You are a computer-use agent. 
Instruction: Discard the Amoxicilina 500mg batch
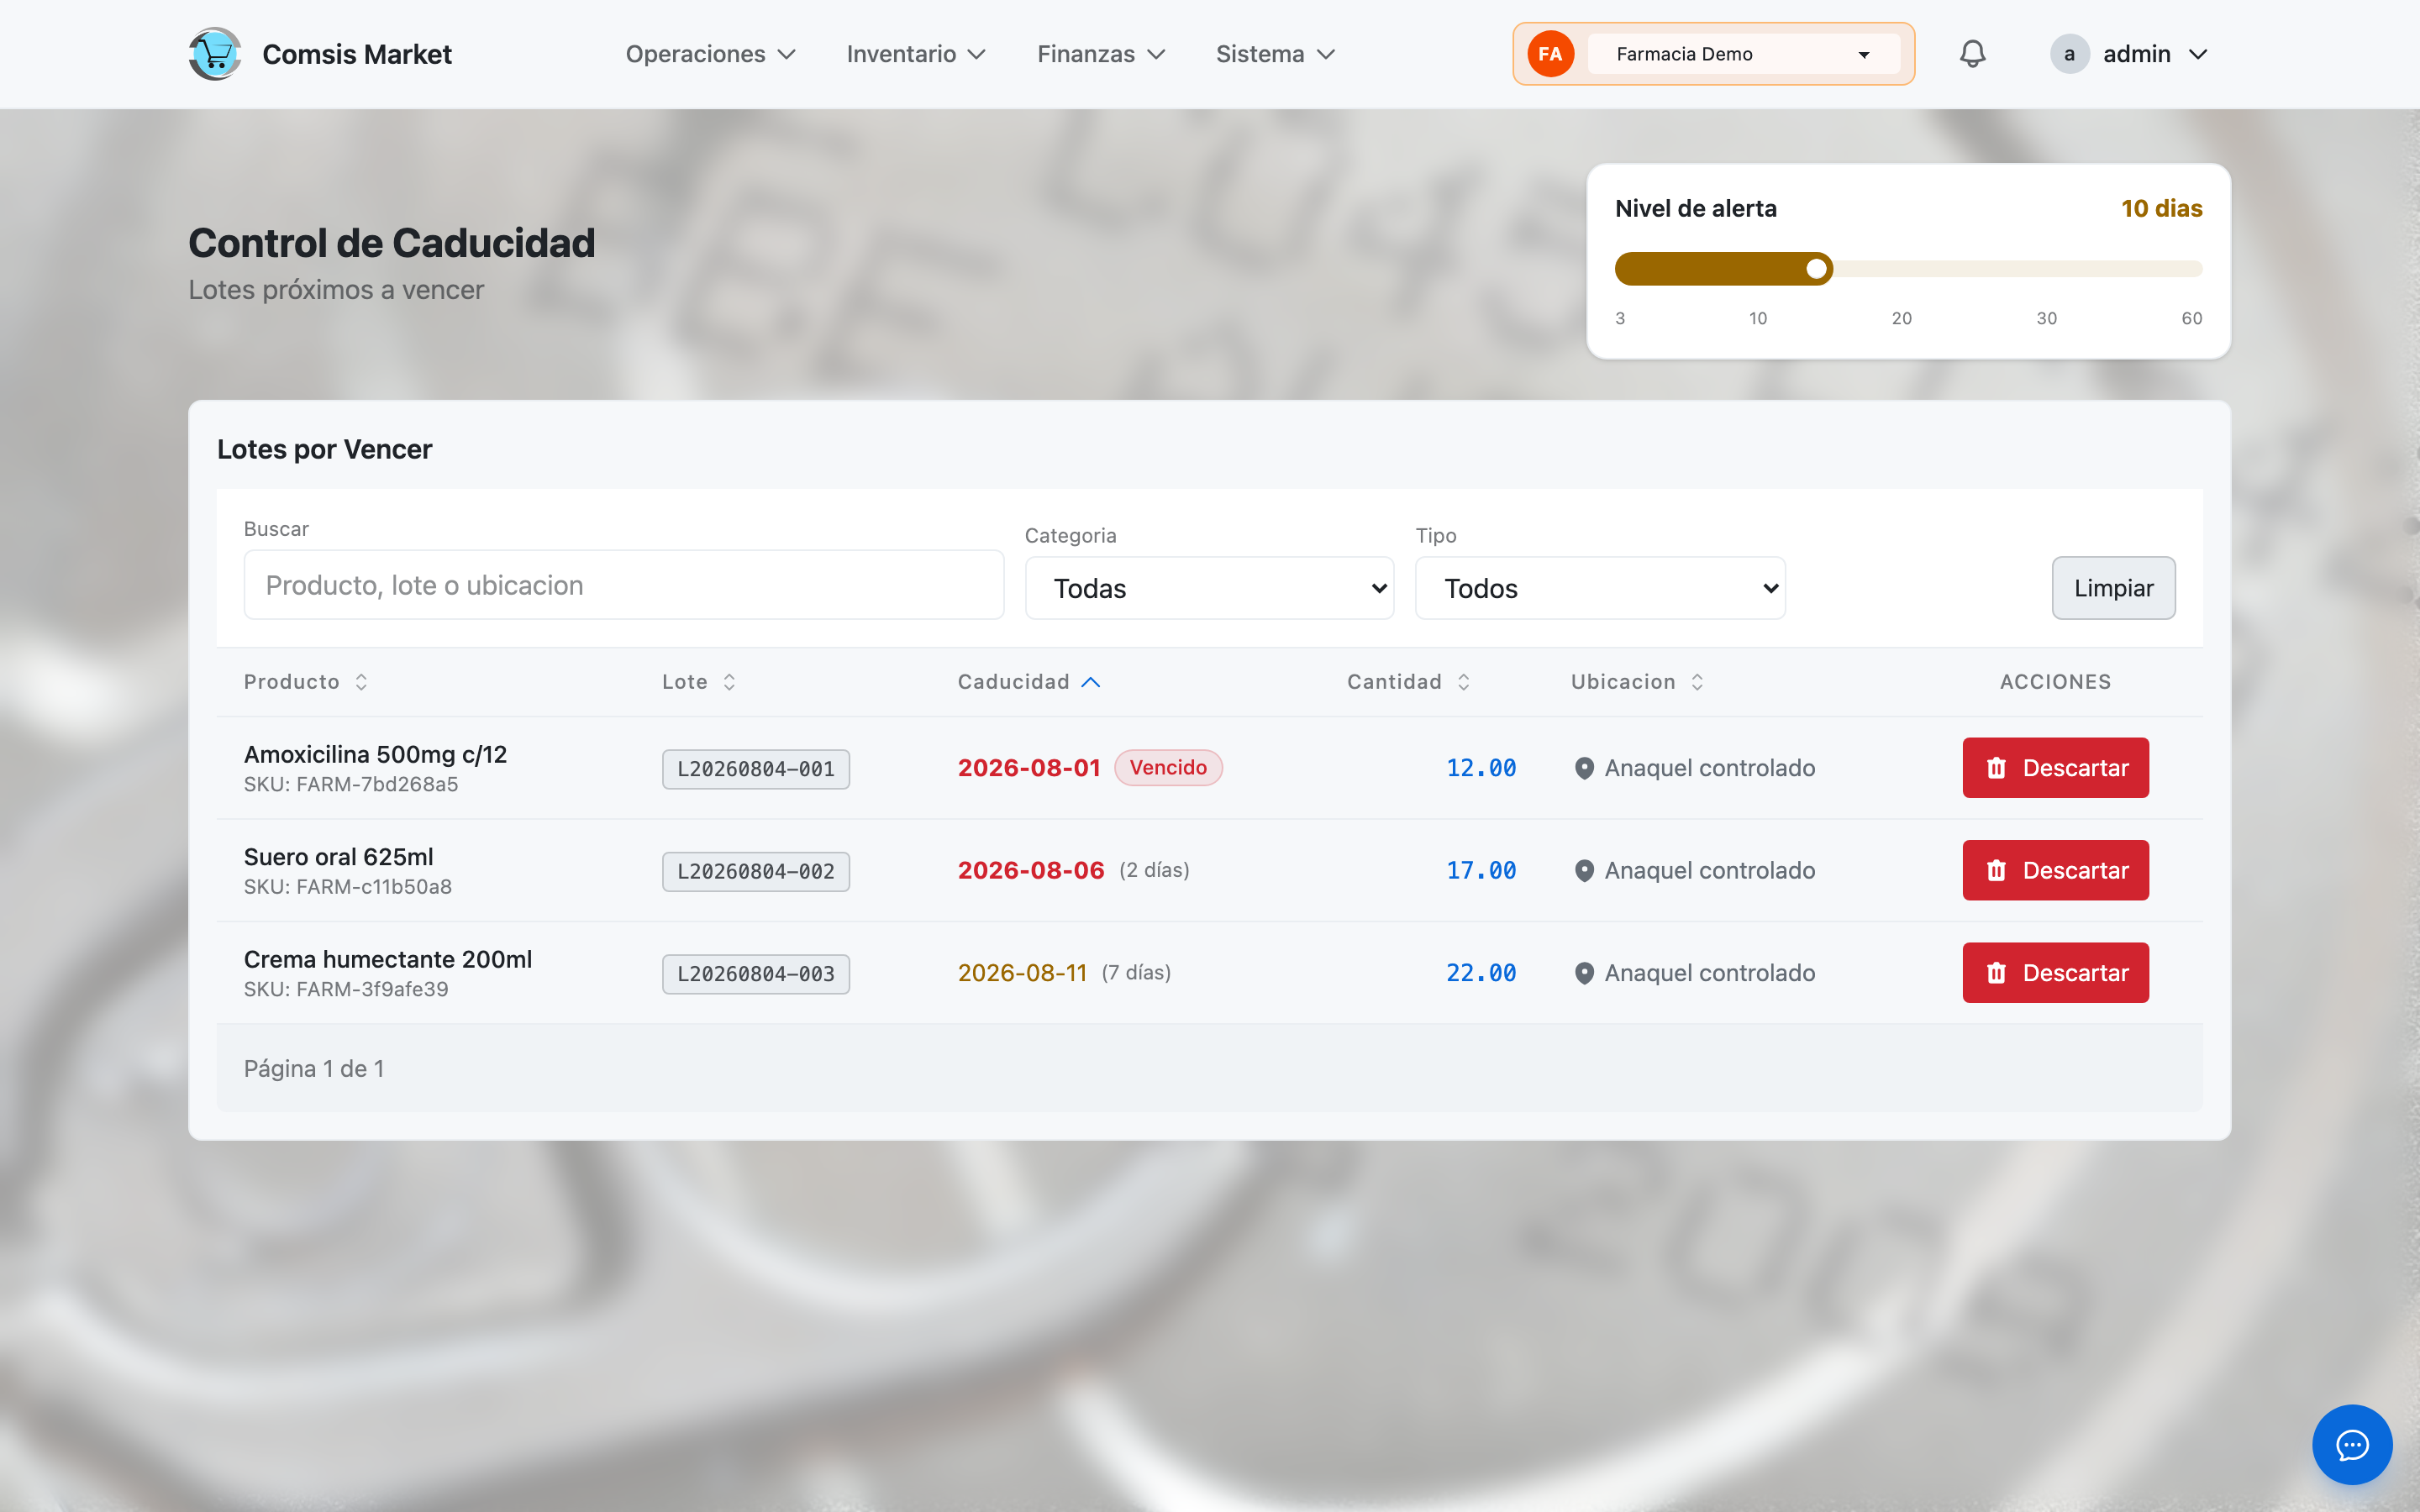coord(2055,768)
